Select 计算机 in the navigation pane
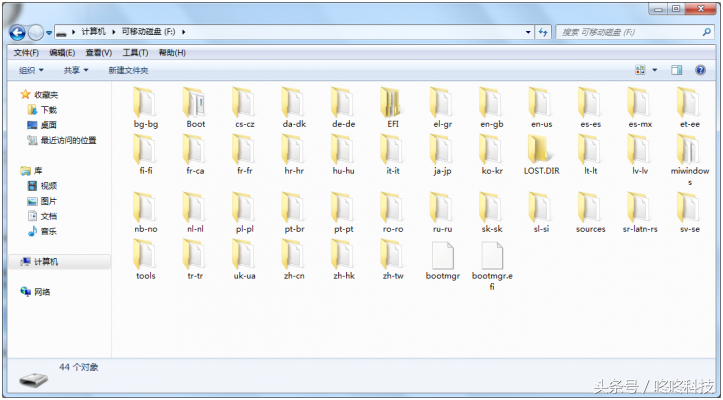The height and width of the screenshot is (400, 723). coord(59,262)
